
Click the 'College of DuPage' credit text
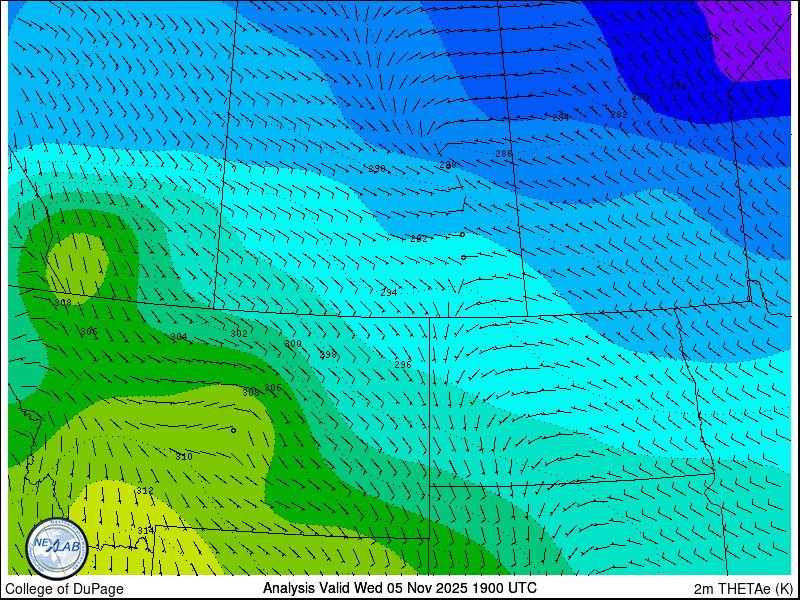pyautogui.click(x=64, y=589)
